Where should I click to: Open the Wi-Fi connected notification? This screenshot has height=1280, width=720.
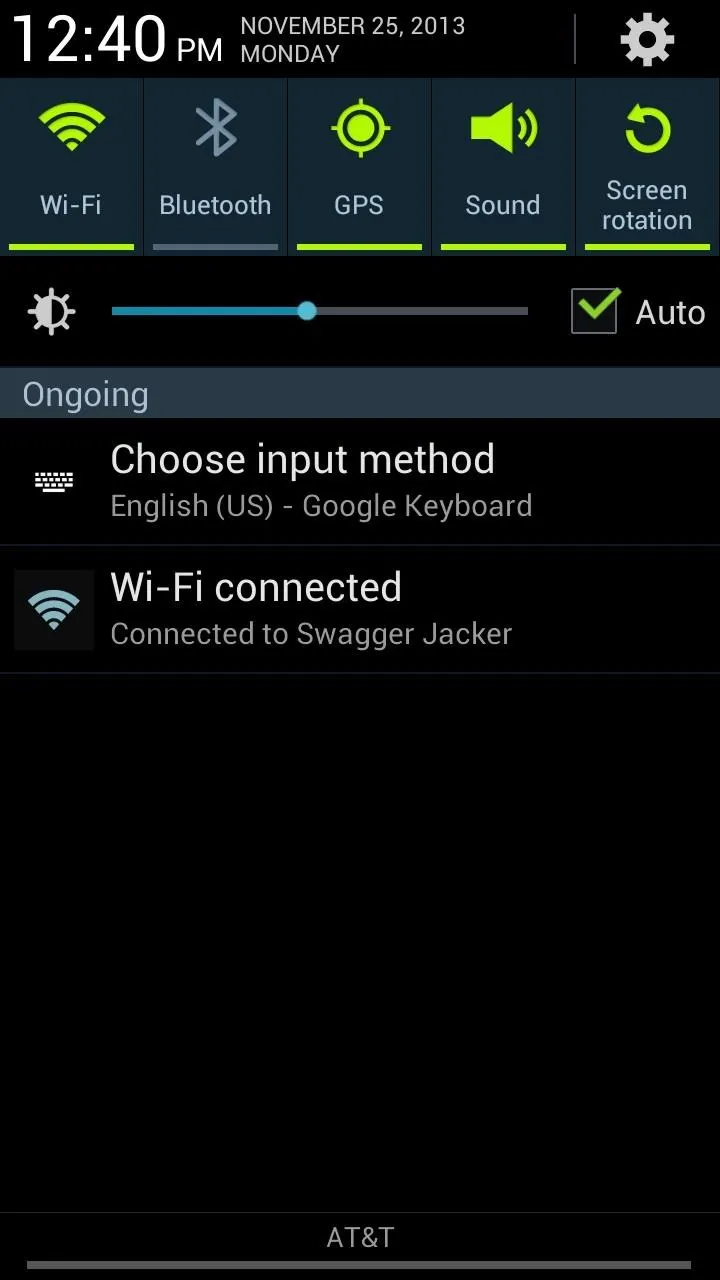click(x=360, y=610)
